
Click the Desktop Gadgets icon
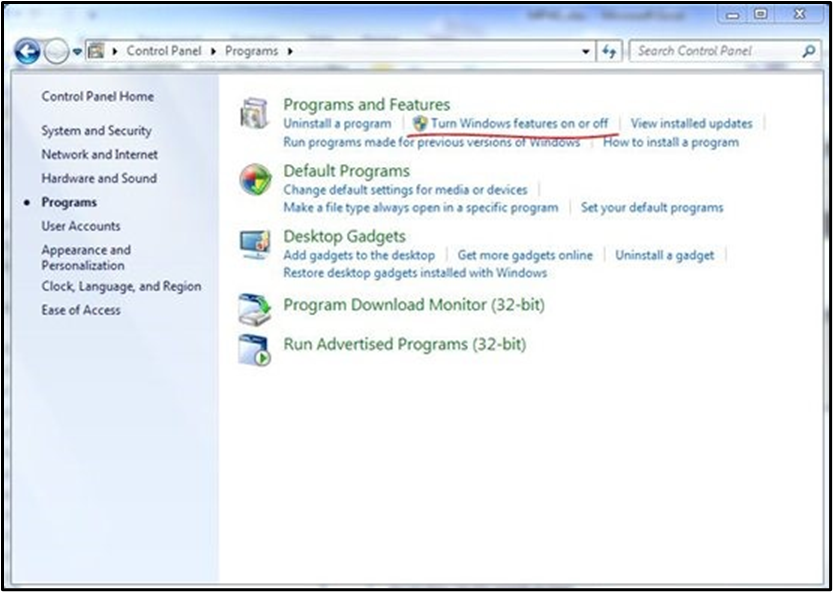(254, 245)
